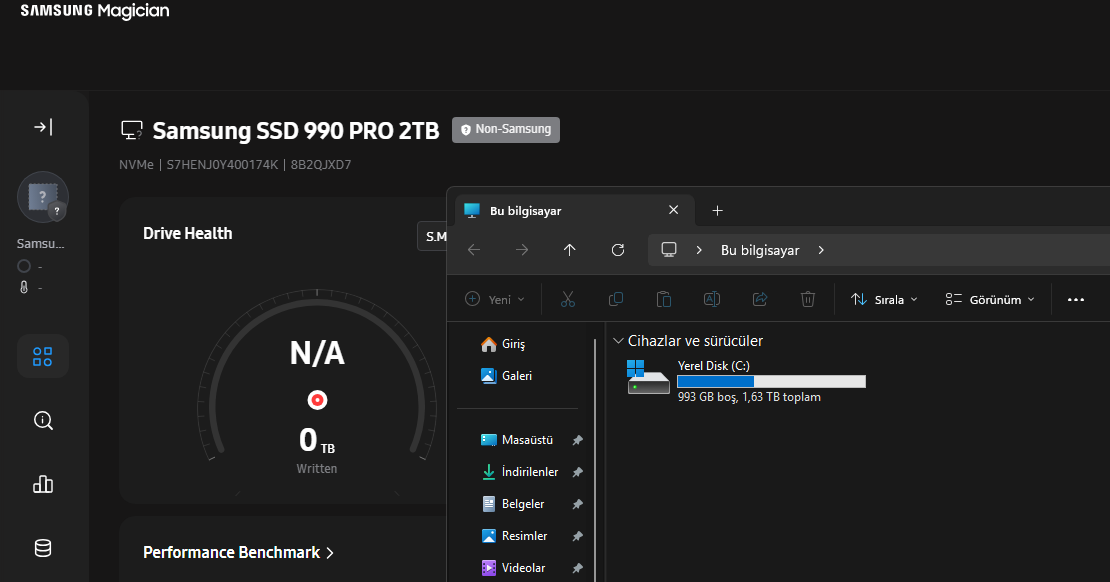Image resolution: width=1110 pixels, height=582 pixels.
Task: Click the pin icon beside Resimler
Action: click(x=578, y=536)
